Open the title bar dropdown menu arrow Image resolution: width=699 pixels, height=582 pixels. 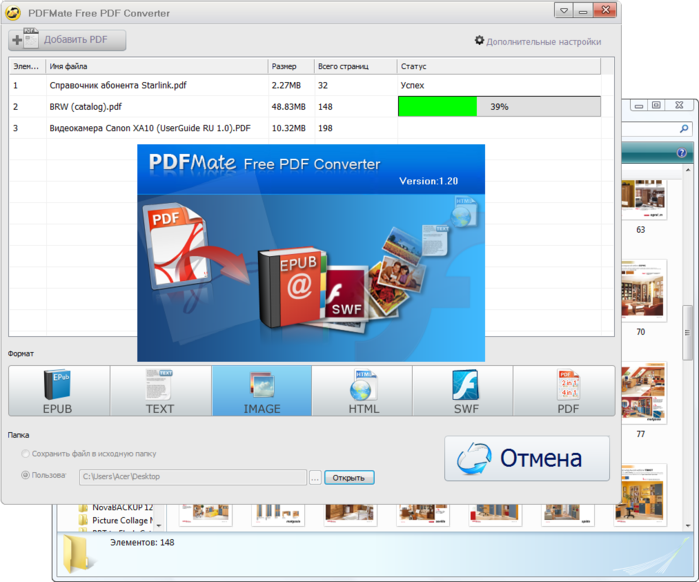click(x=566, y=12)
